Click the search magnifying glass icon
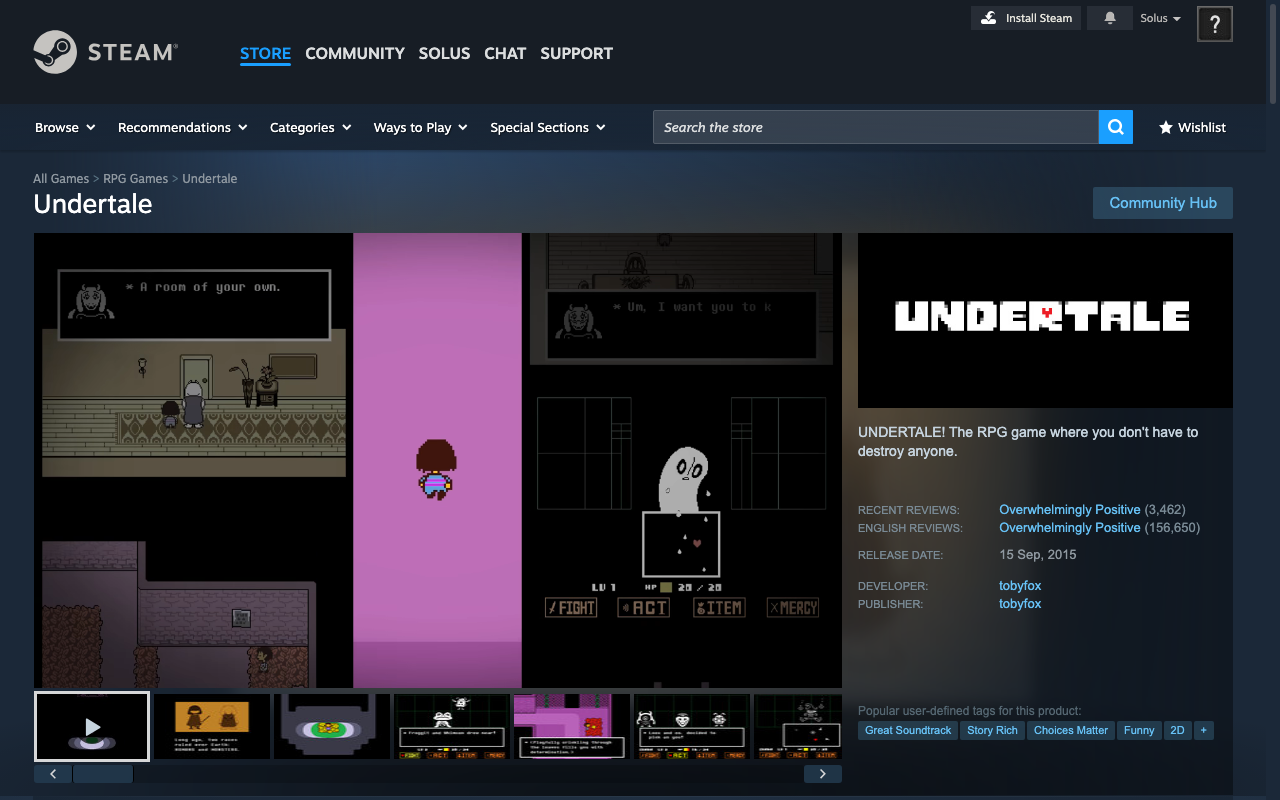This screenshot has height=800, width=1280. 1115,127
